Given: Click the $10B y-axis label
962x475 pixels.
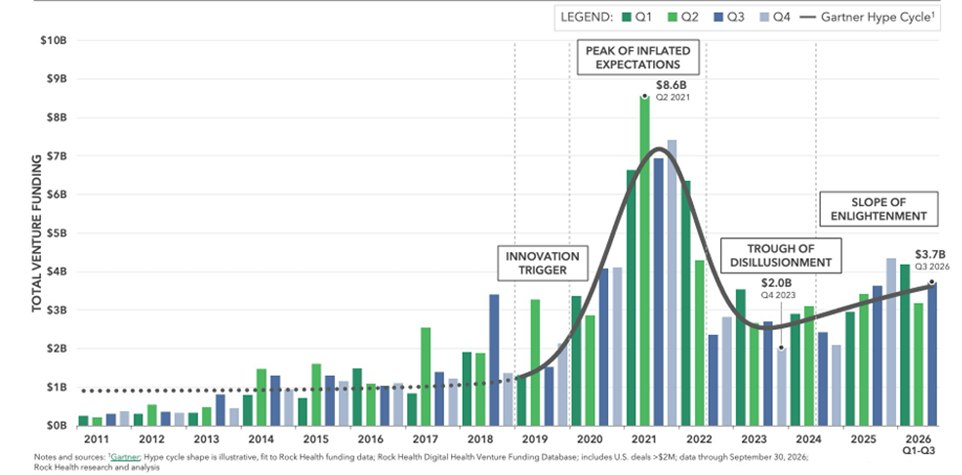Looking at the screenshot, I should tap(53, 41).
